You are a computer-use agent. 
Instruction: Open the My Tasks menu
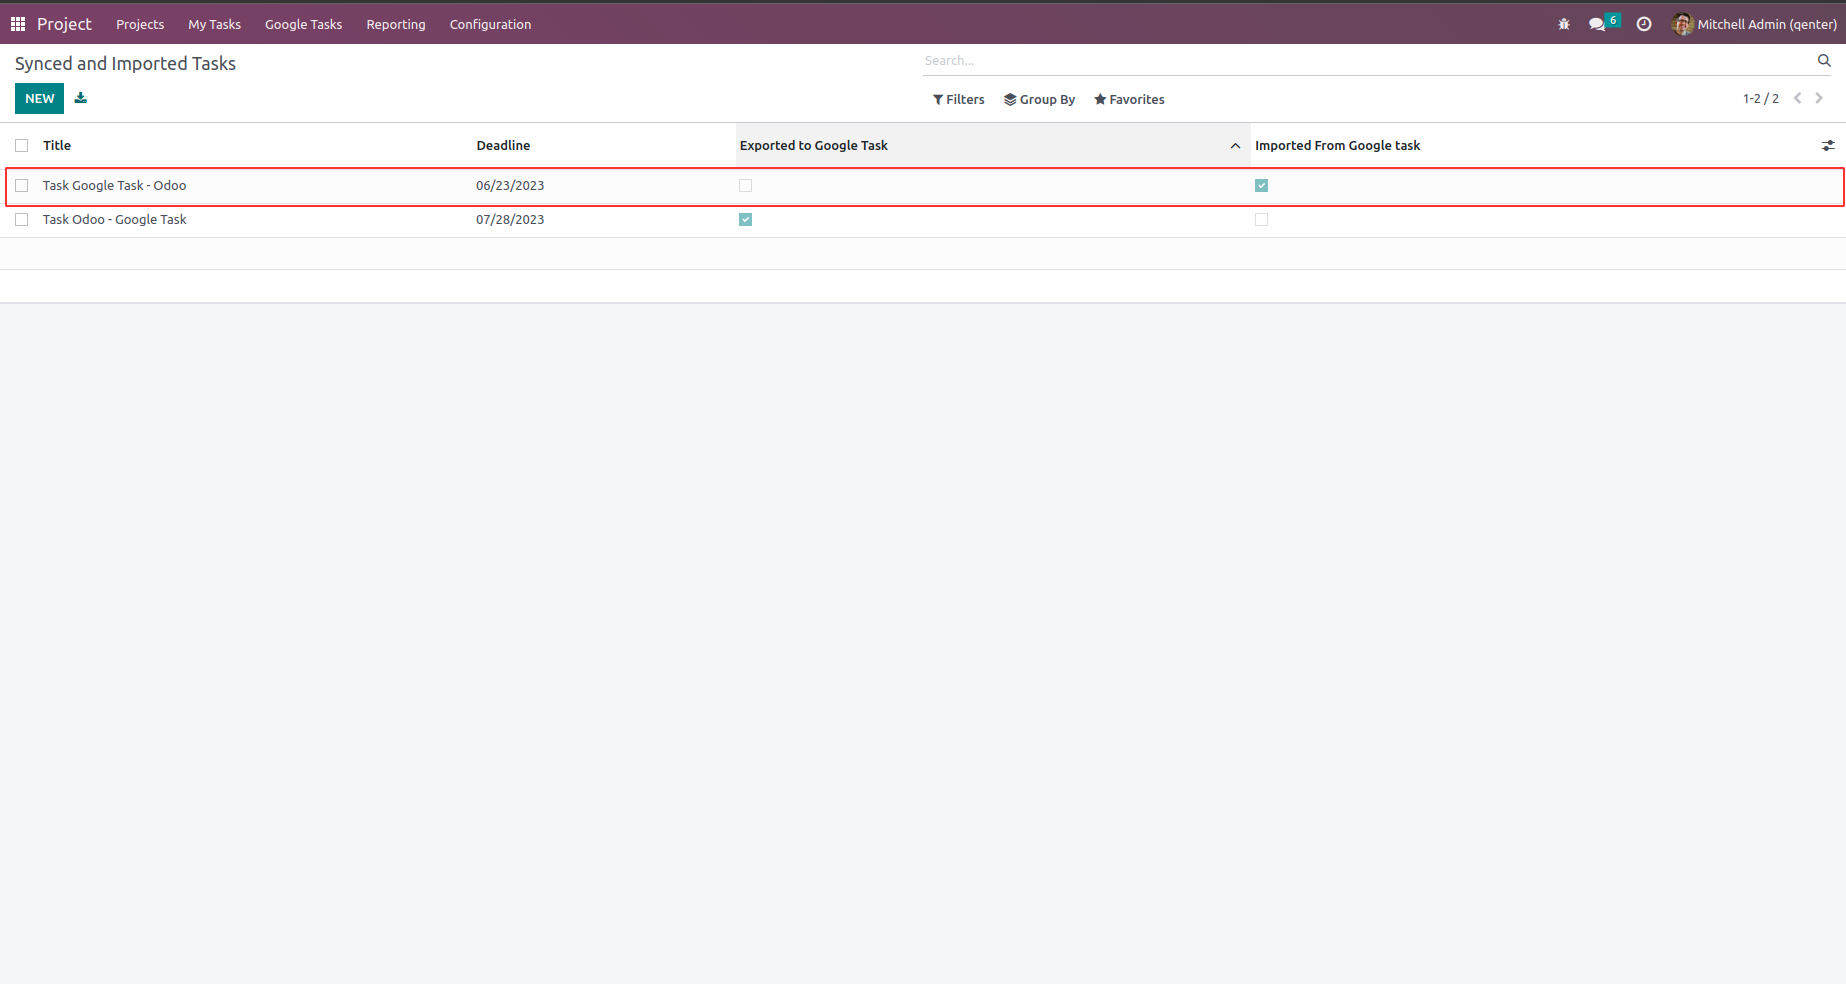[214, 24]
